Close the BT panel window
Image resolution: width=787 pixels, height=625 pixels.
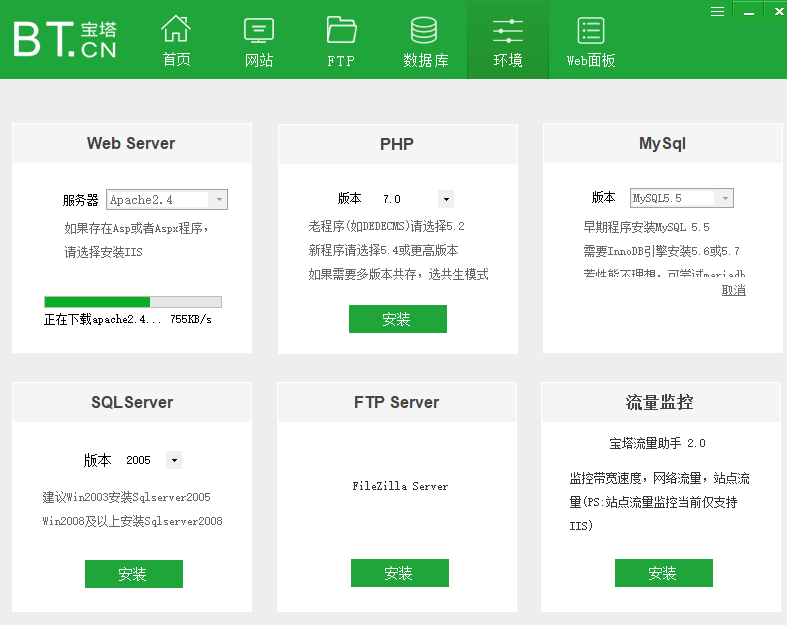(x=778, y=11)
